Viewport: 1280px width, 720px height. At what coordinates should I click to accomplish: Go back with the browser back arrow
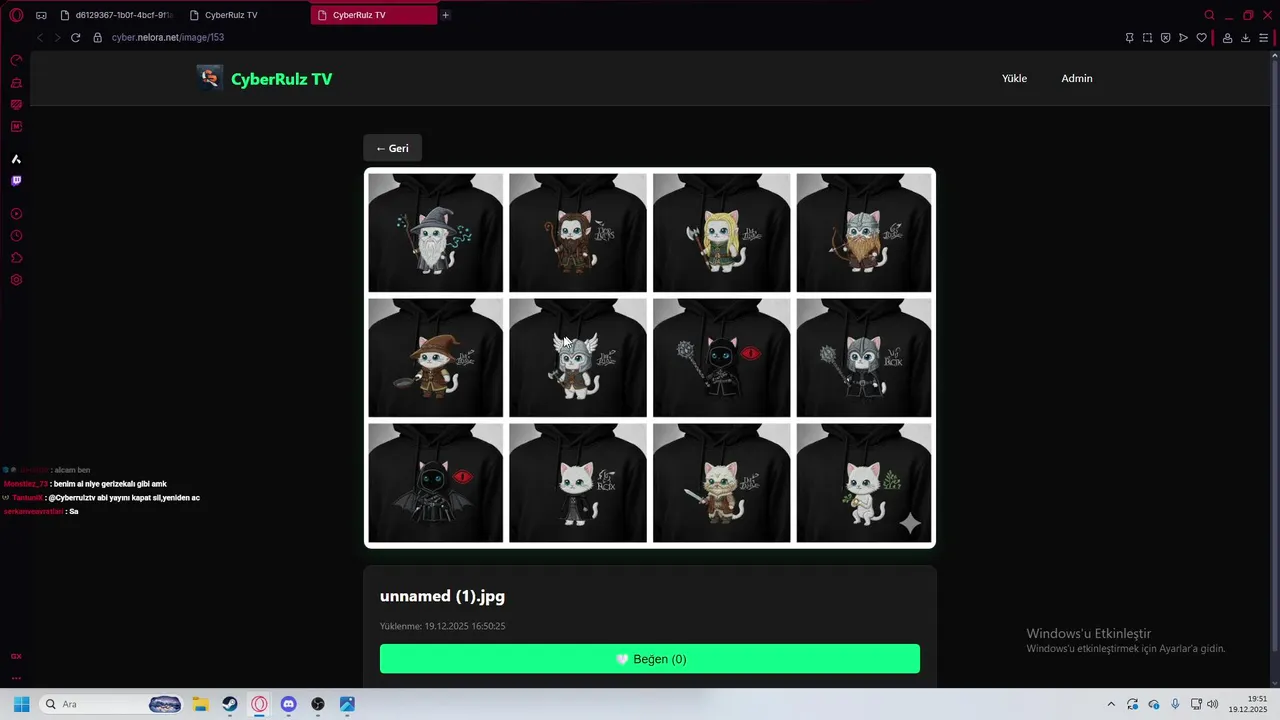(x=40, y=38)
